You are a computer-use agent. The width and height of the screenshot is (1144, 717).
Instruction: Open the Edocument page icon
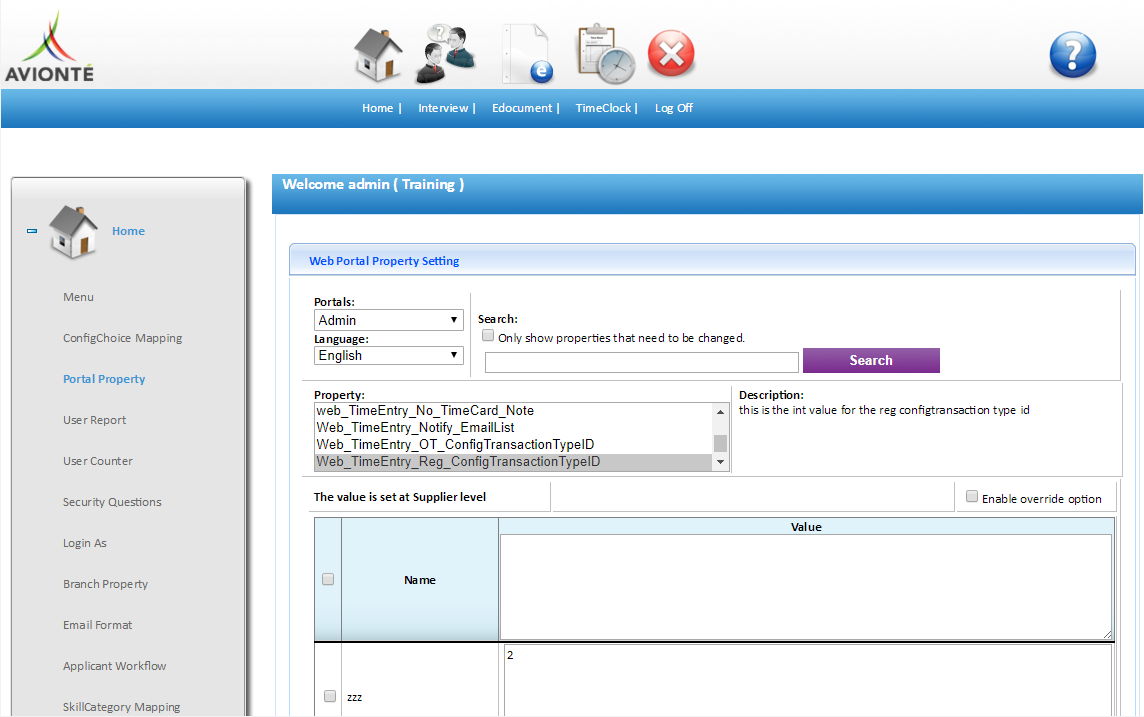point(527,54)
